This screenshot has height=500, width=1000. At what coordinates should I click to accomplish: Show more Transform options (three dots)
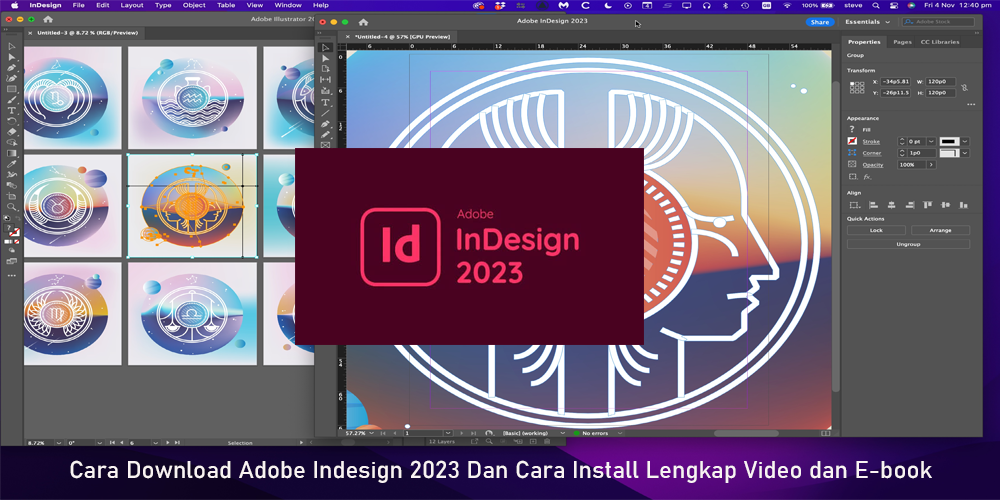point(971,104)
